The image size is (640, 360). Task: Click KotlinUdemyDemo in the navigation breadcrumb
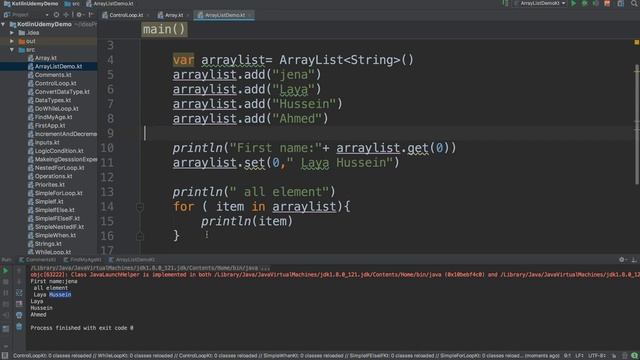click(31, 4)
